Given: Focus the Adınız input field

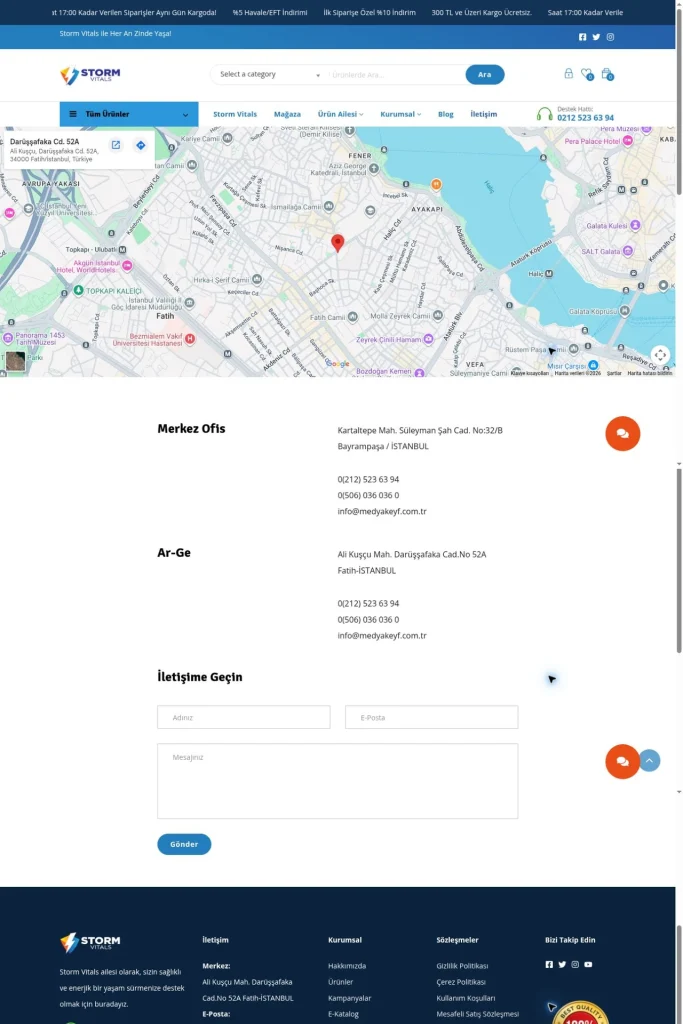Looking at the screenshot, I should [x=244, y=717].
